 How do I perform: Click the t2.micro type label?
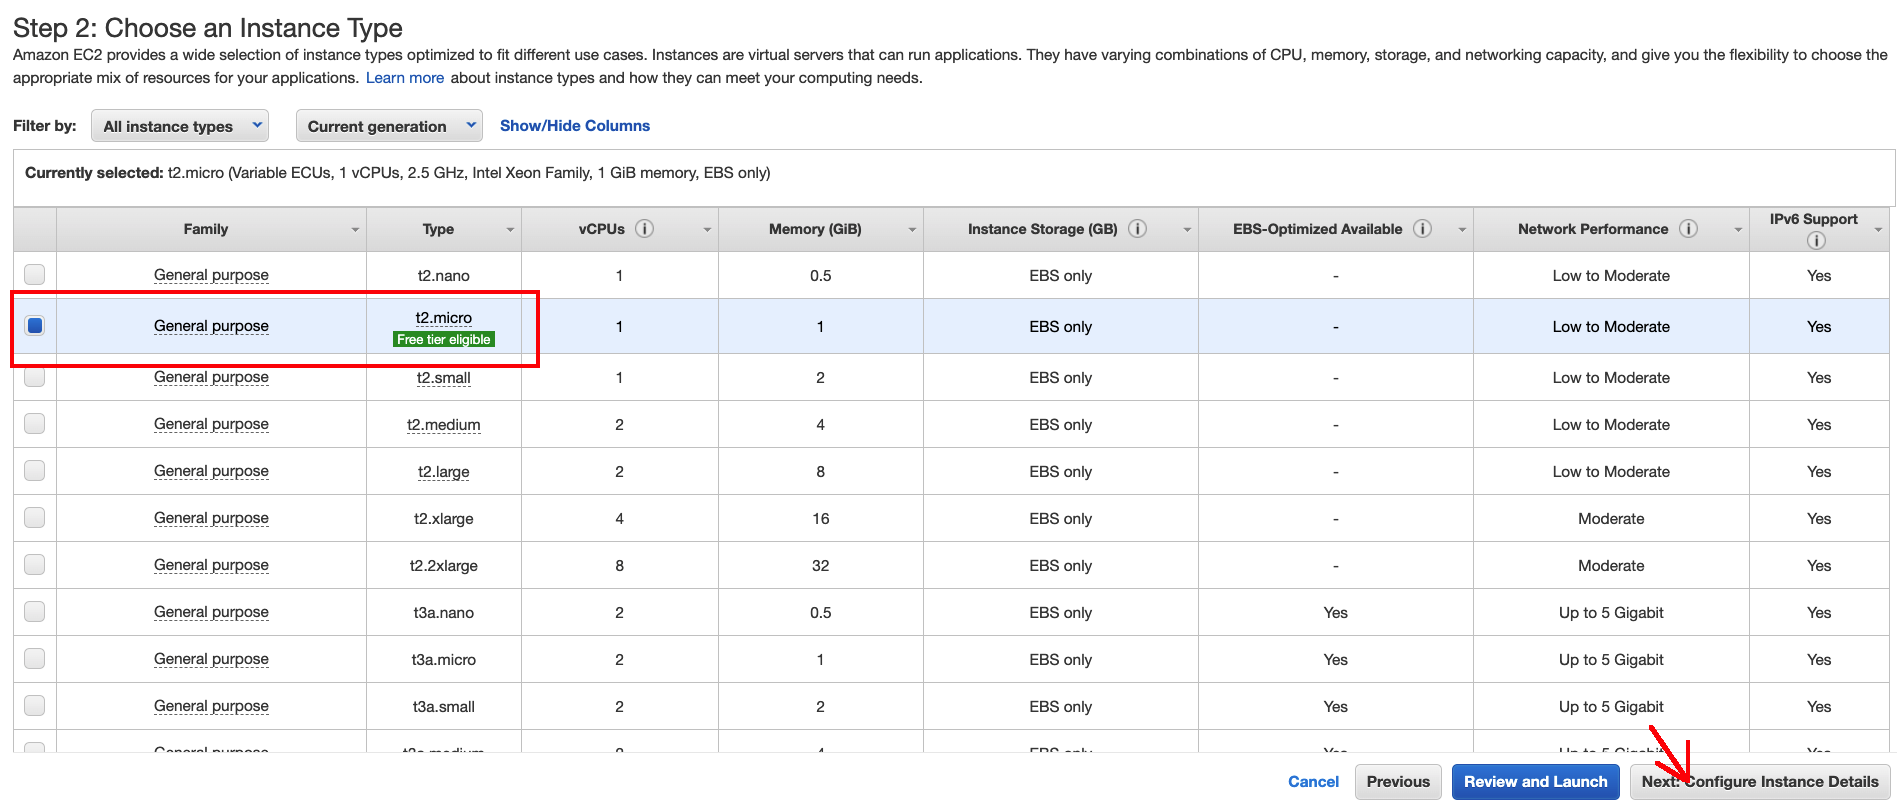(444, 318)
